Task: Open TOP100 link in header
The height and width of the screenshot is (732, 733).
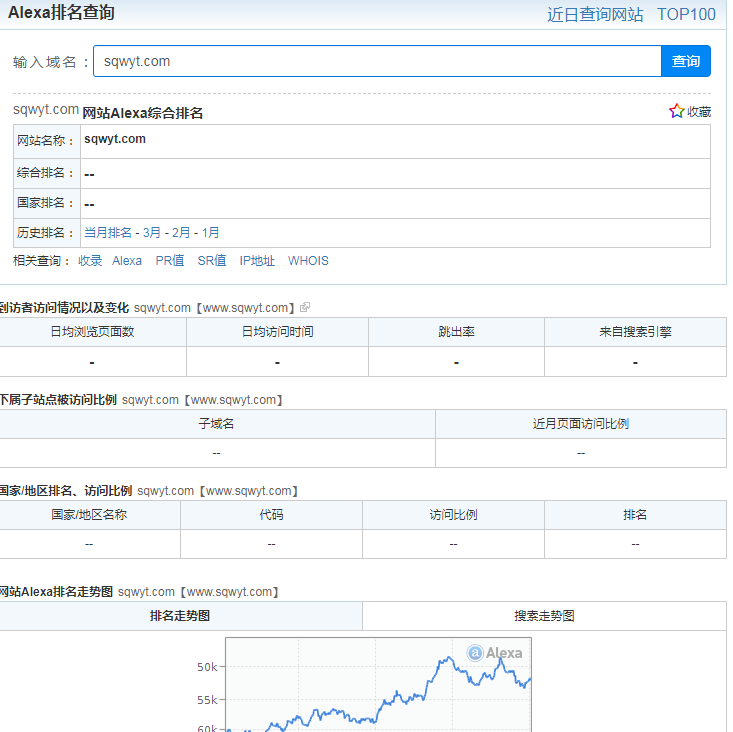Action: point(686,14)
